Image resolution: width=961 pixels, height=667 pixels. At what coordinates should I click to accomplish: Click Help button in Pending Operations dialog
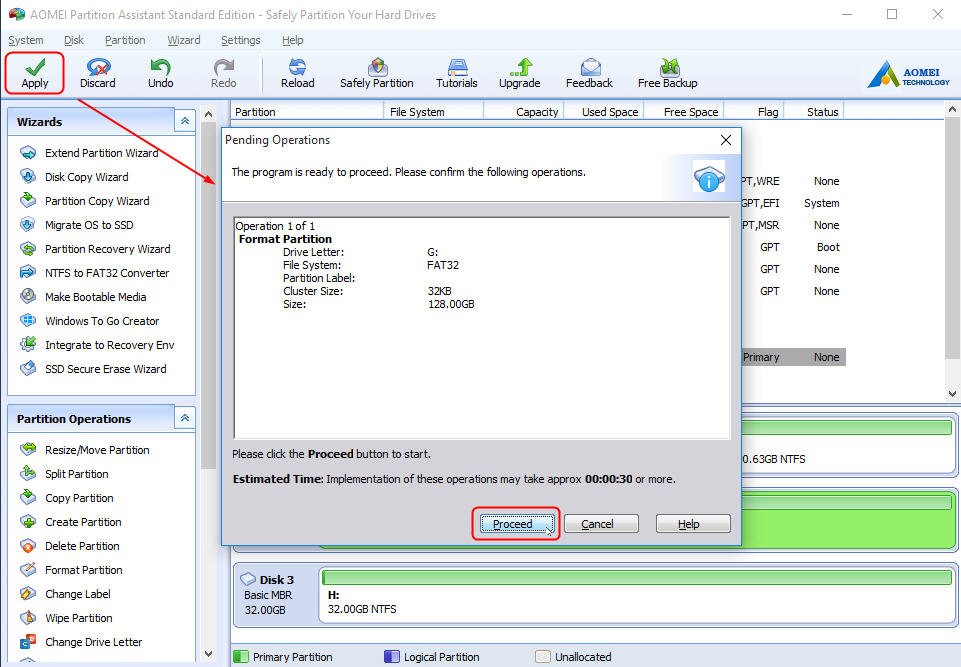pos(693,524)
